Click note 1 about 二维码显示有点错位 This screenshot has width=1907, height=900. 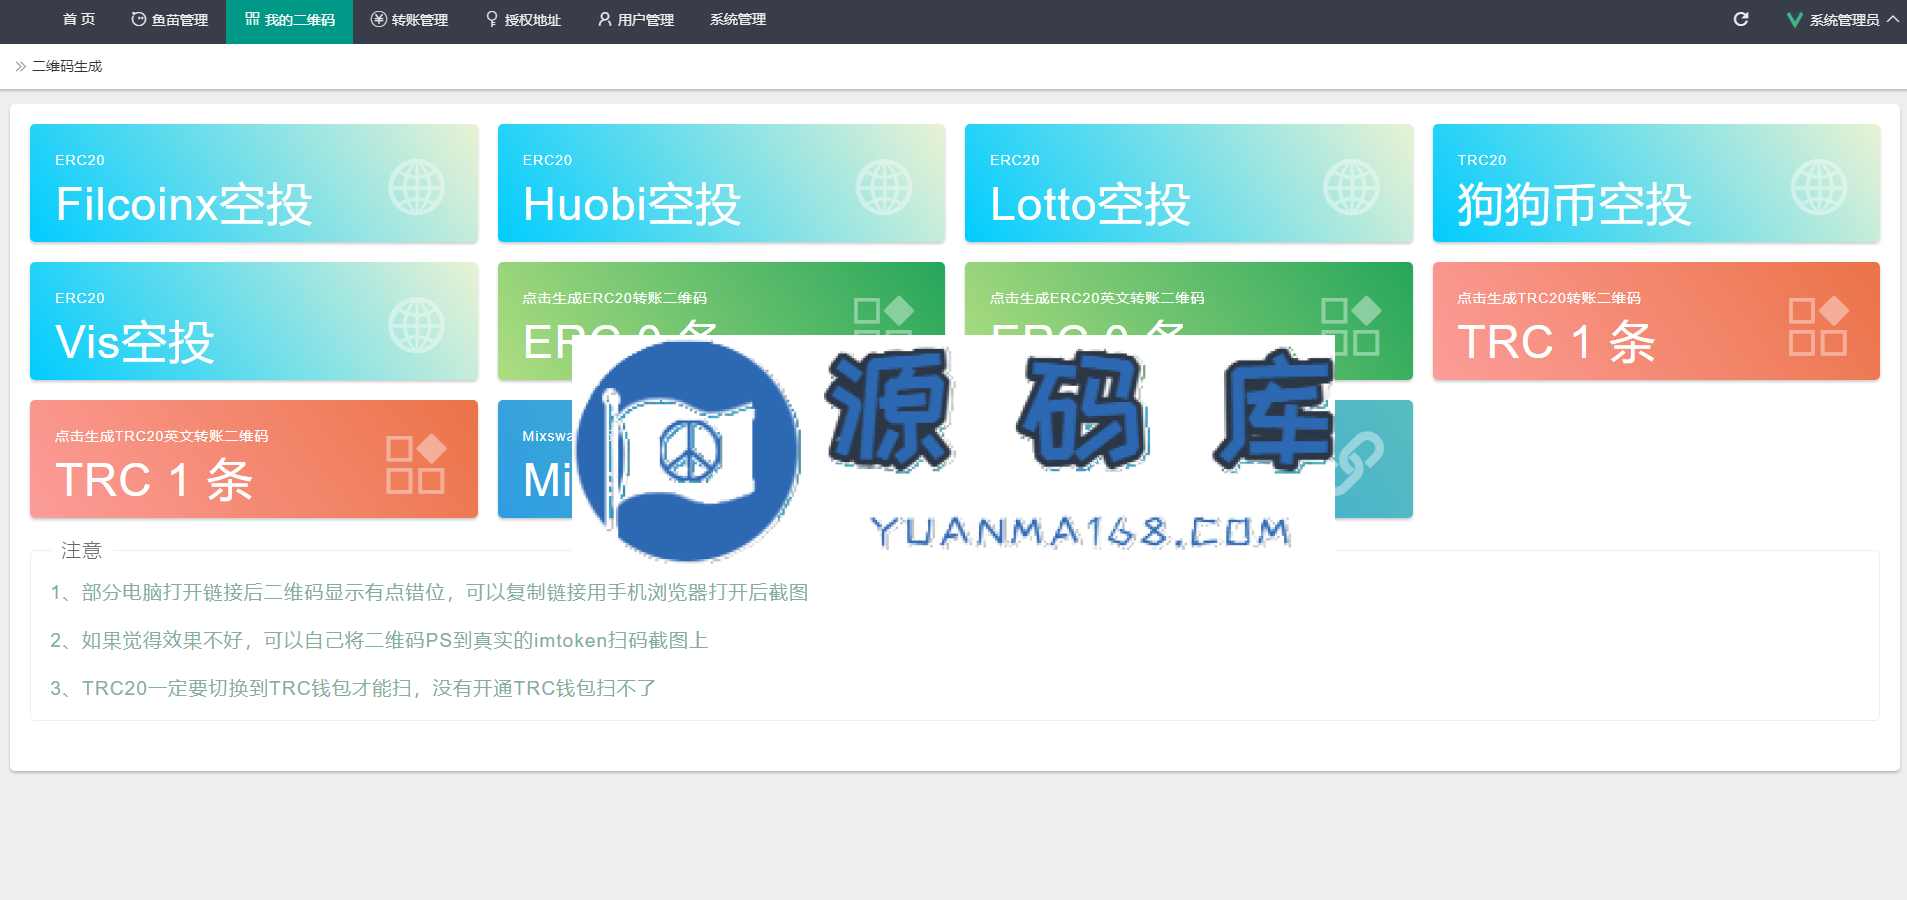point(429,592)
